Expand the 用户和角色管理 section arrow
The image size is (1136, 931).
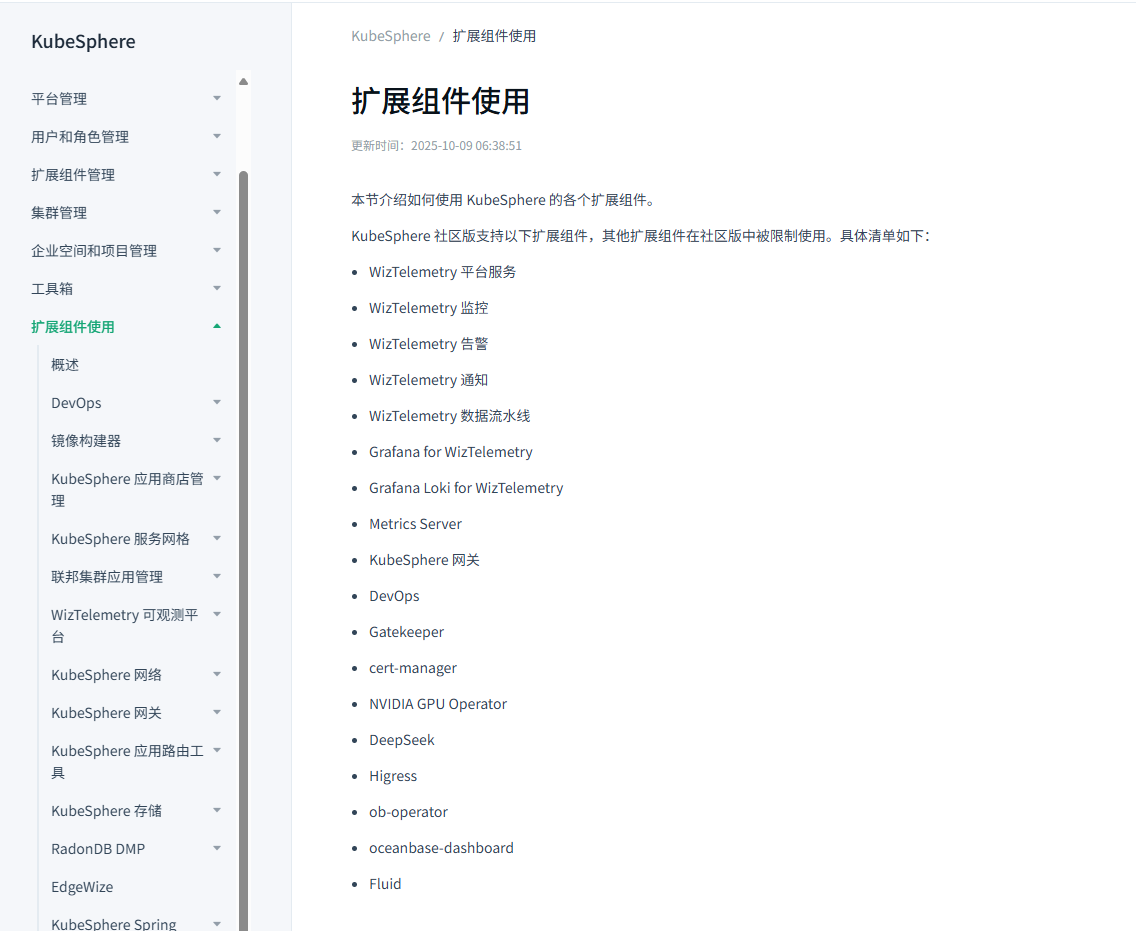(x=217, y=136)
